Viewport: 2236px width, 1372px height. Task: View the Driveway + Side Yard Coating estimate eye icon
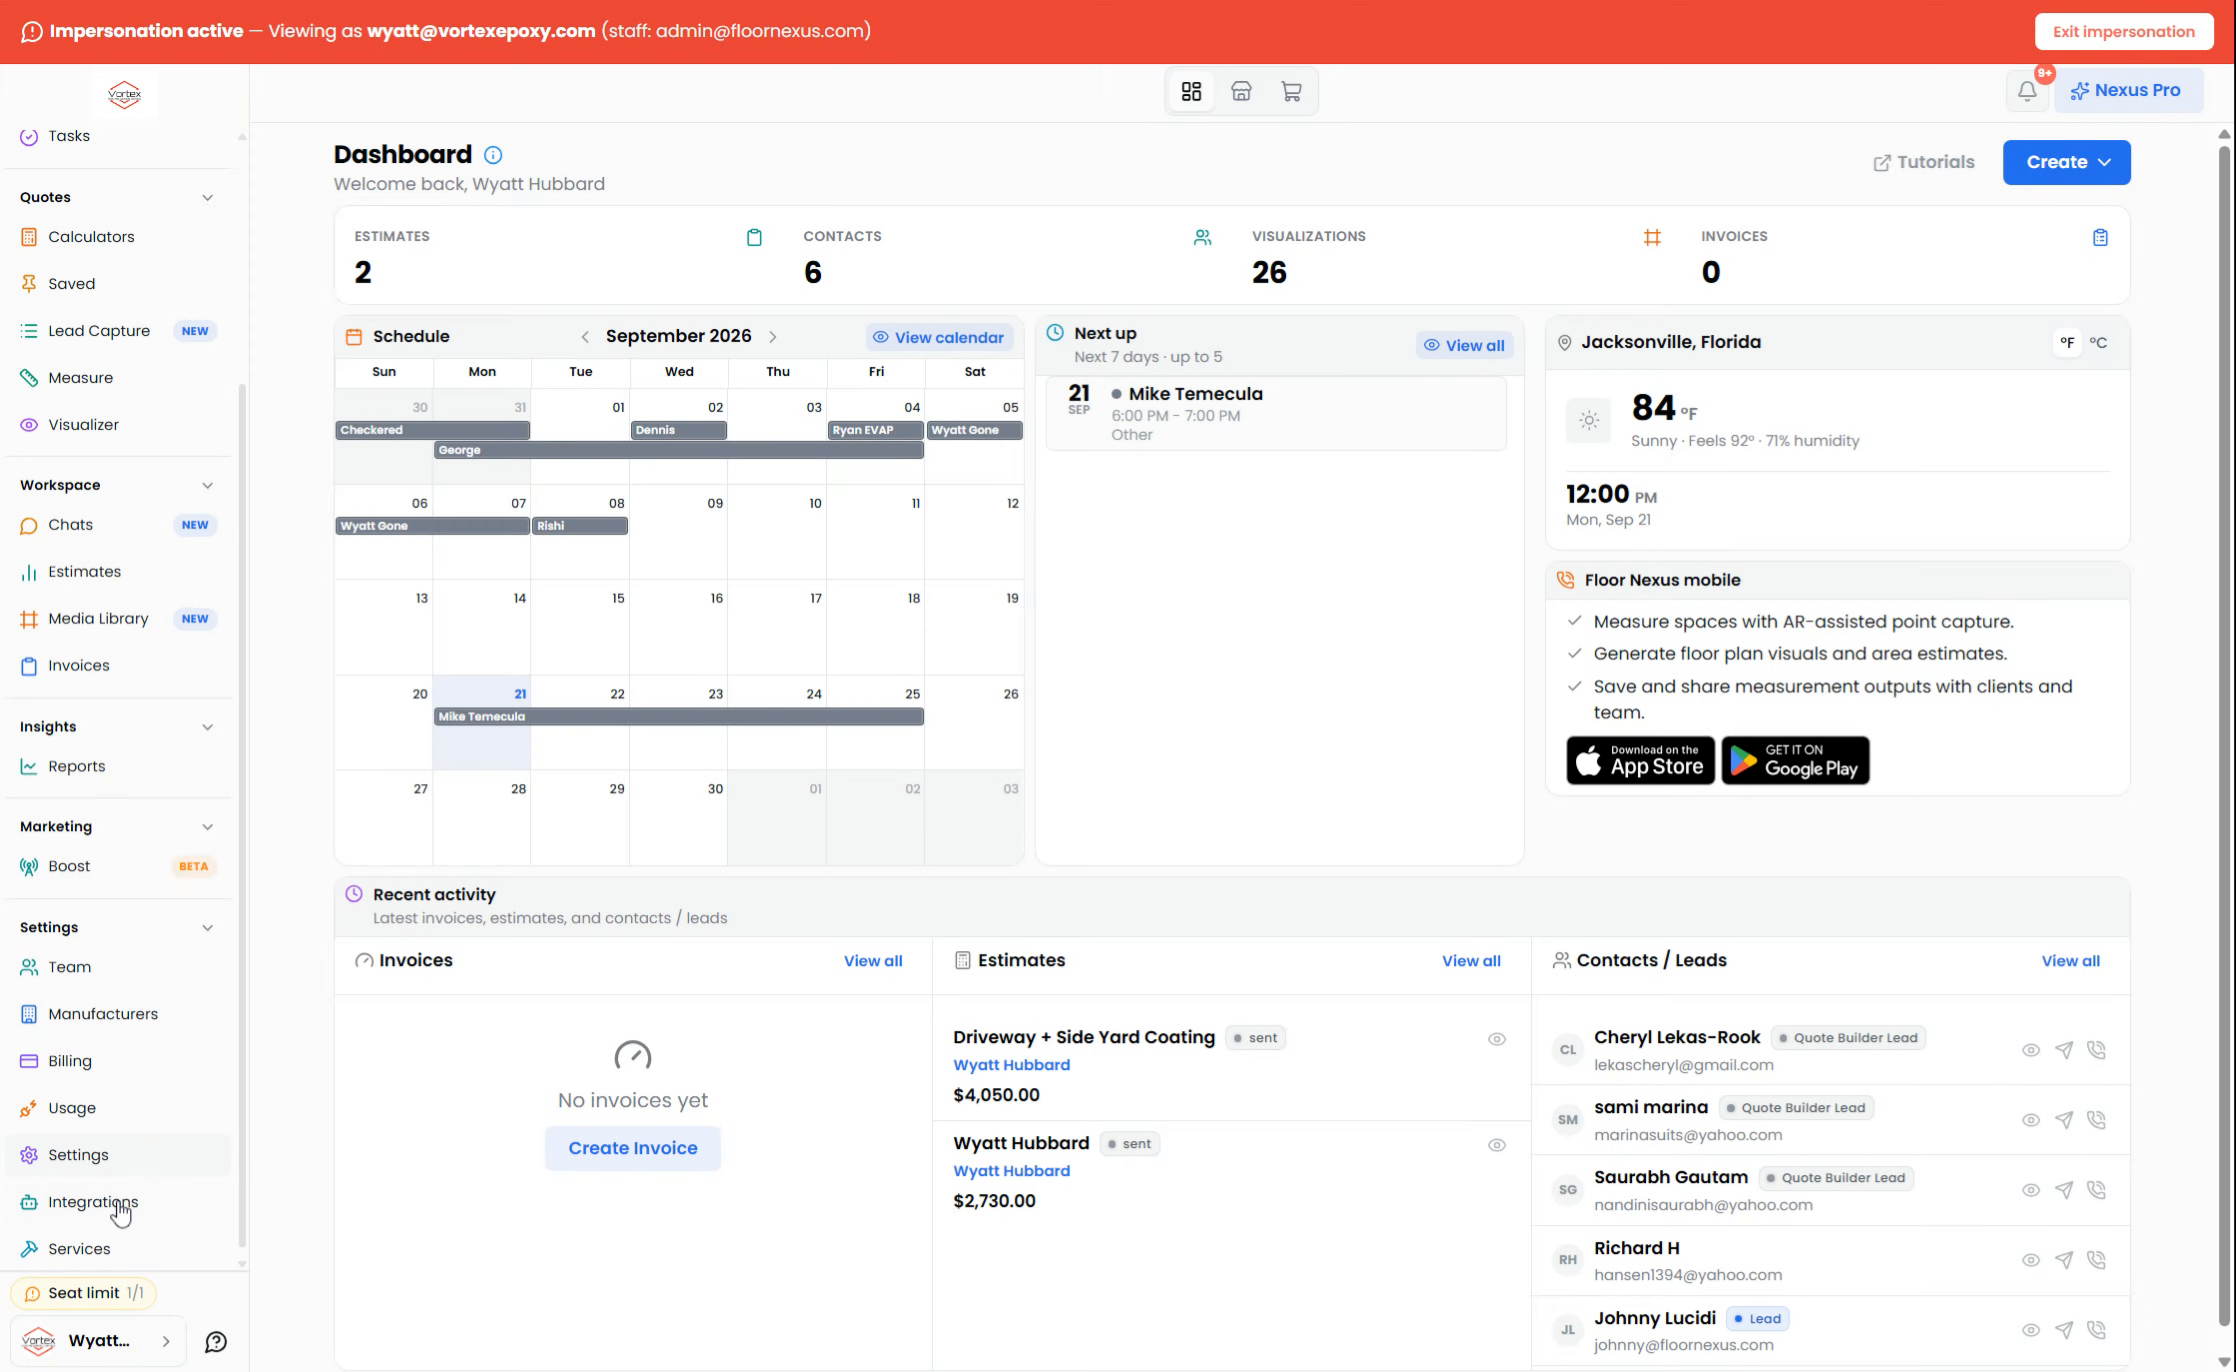pos(1497,1039)
